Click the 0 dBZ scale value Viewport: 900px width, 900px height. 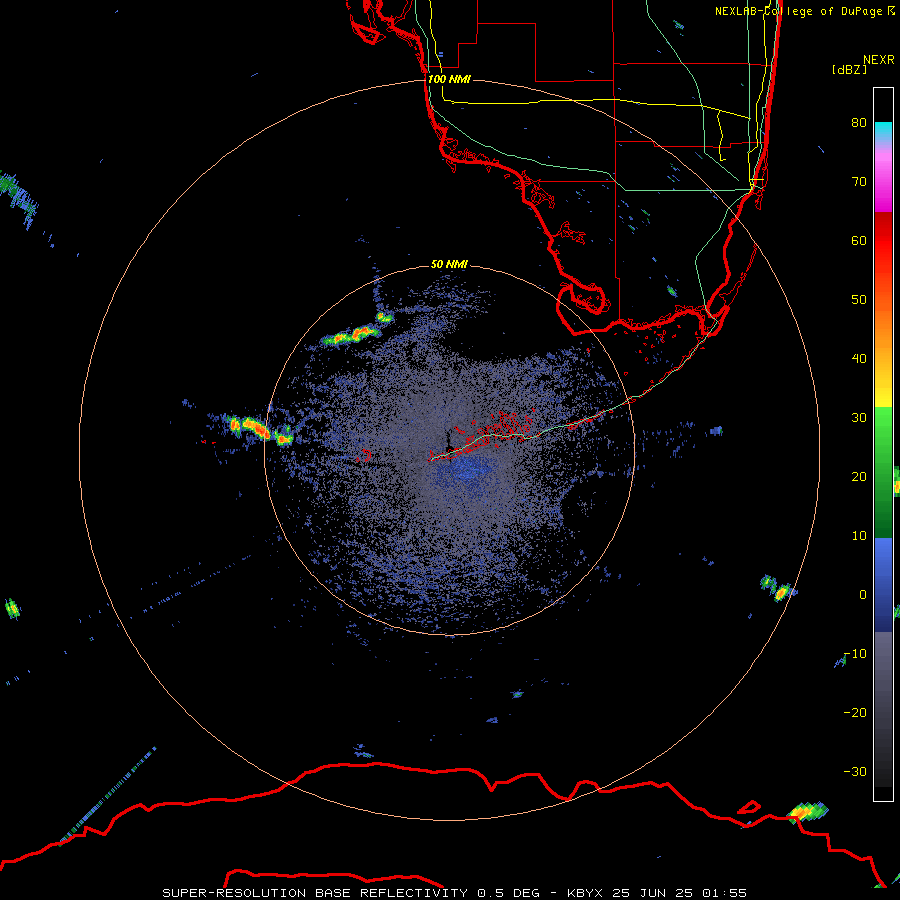863,595
